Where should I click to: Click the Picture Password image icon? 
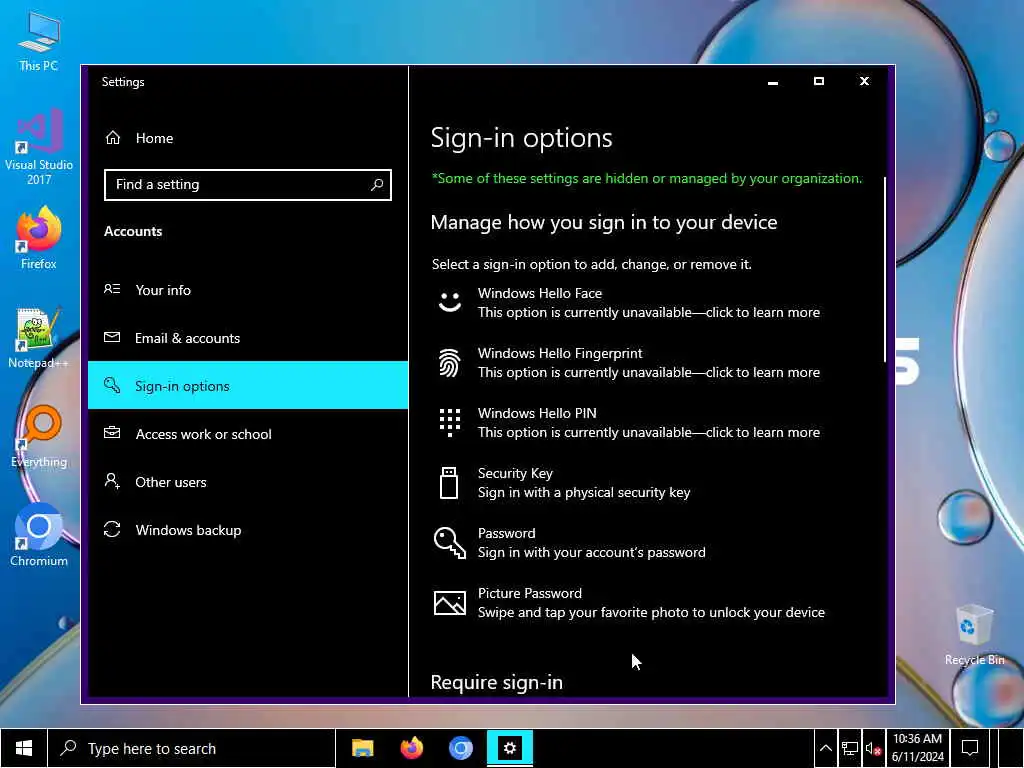449,603
